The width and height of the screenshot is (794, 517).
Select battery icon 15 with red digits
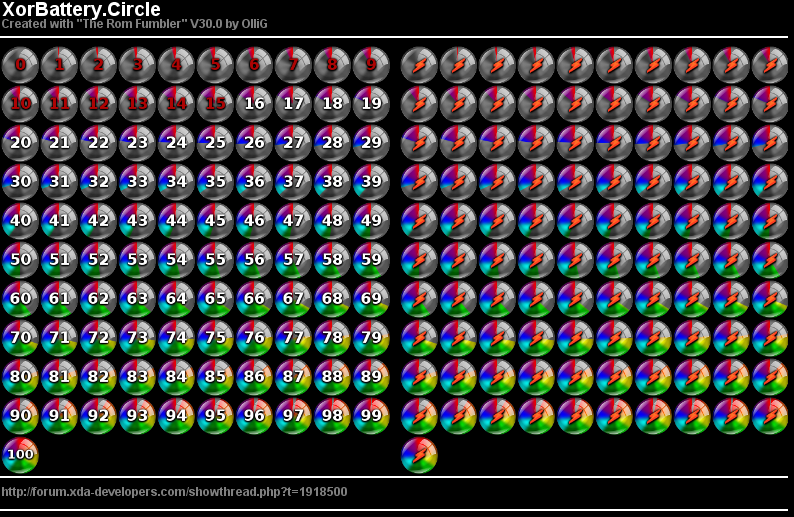[215, 104]
